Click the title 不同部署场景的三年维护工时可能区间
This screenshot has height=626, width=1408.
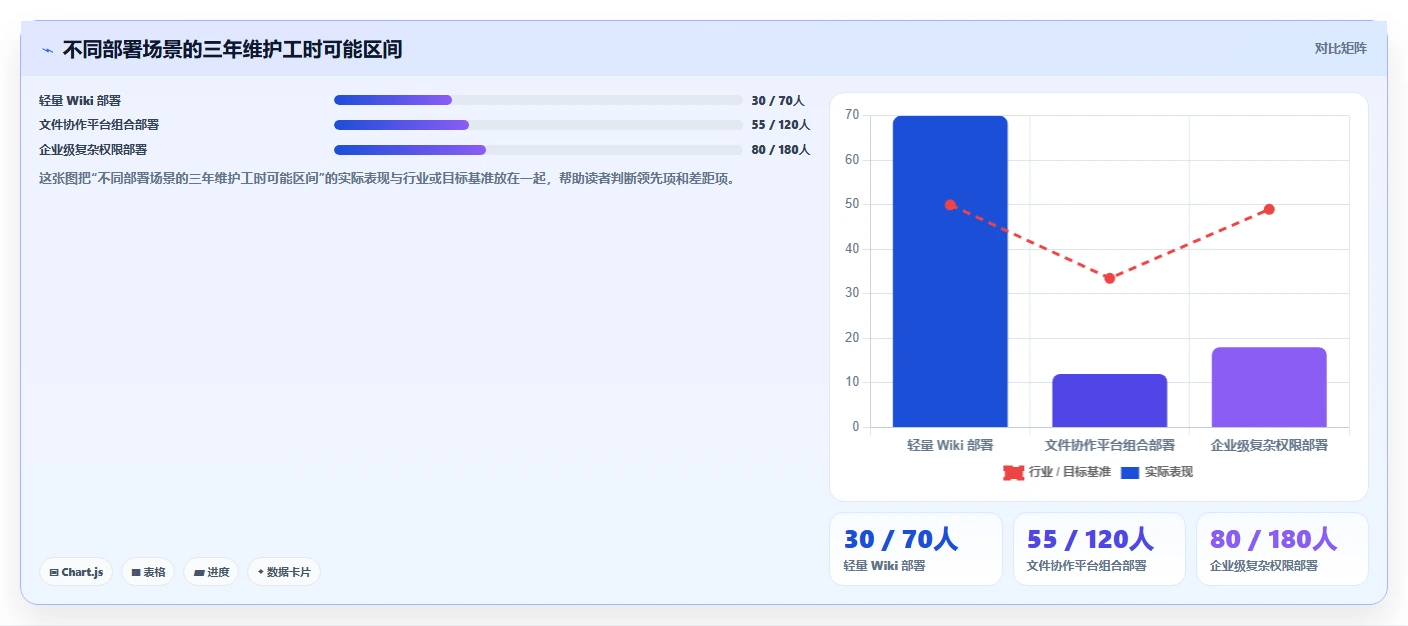232,49
